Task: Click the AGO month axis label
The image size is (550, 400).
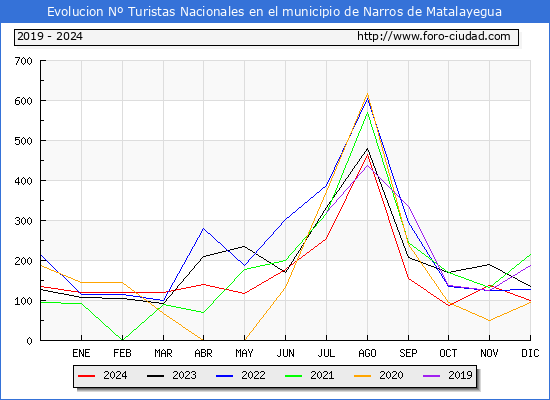Action: 367,353
